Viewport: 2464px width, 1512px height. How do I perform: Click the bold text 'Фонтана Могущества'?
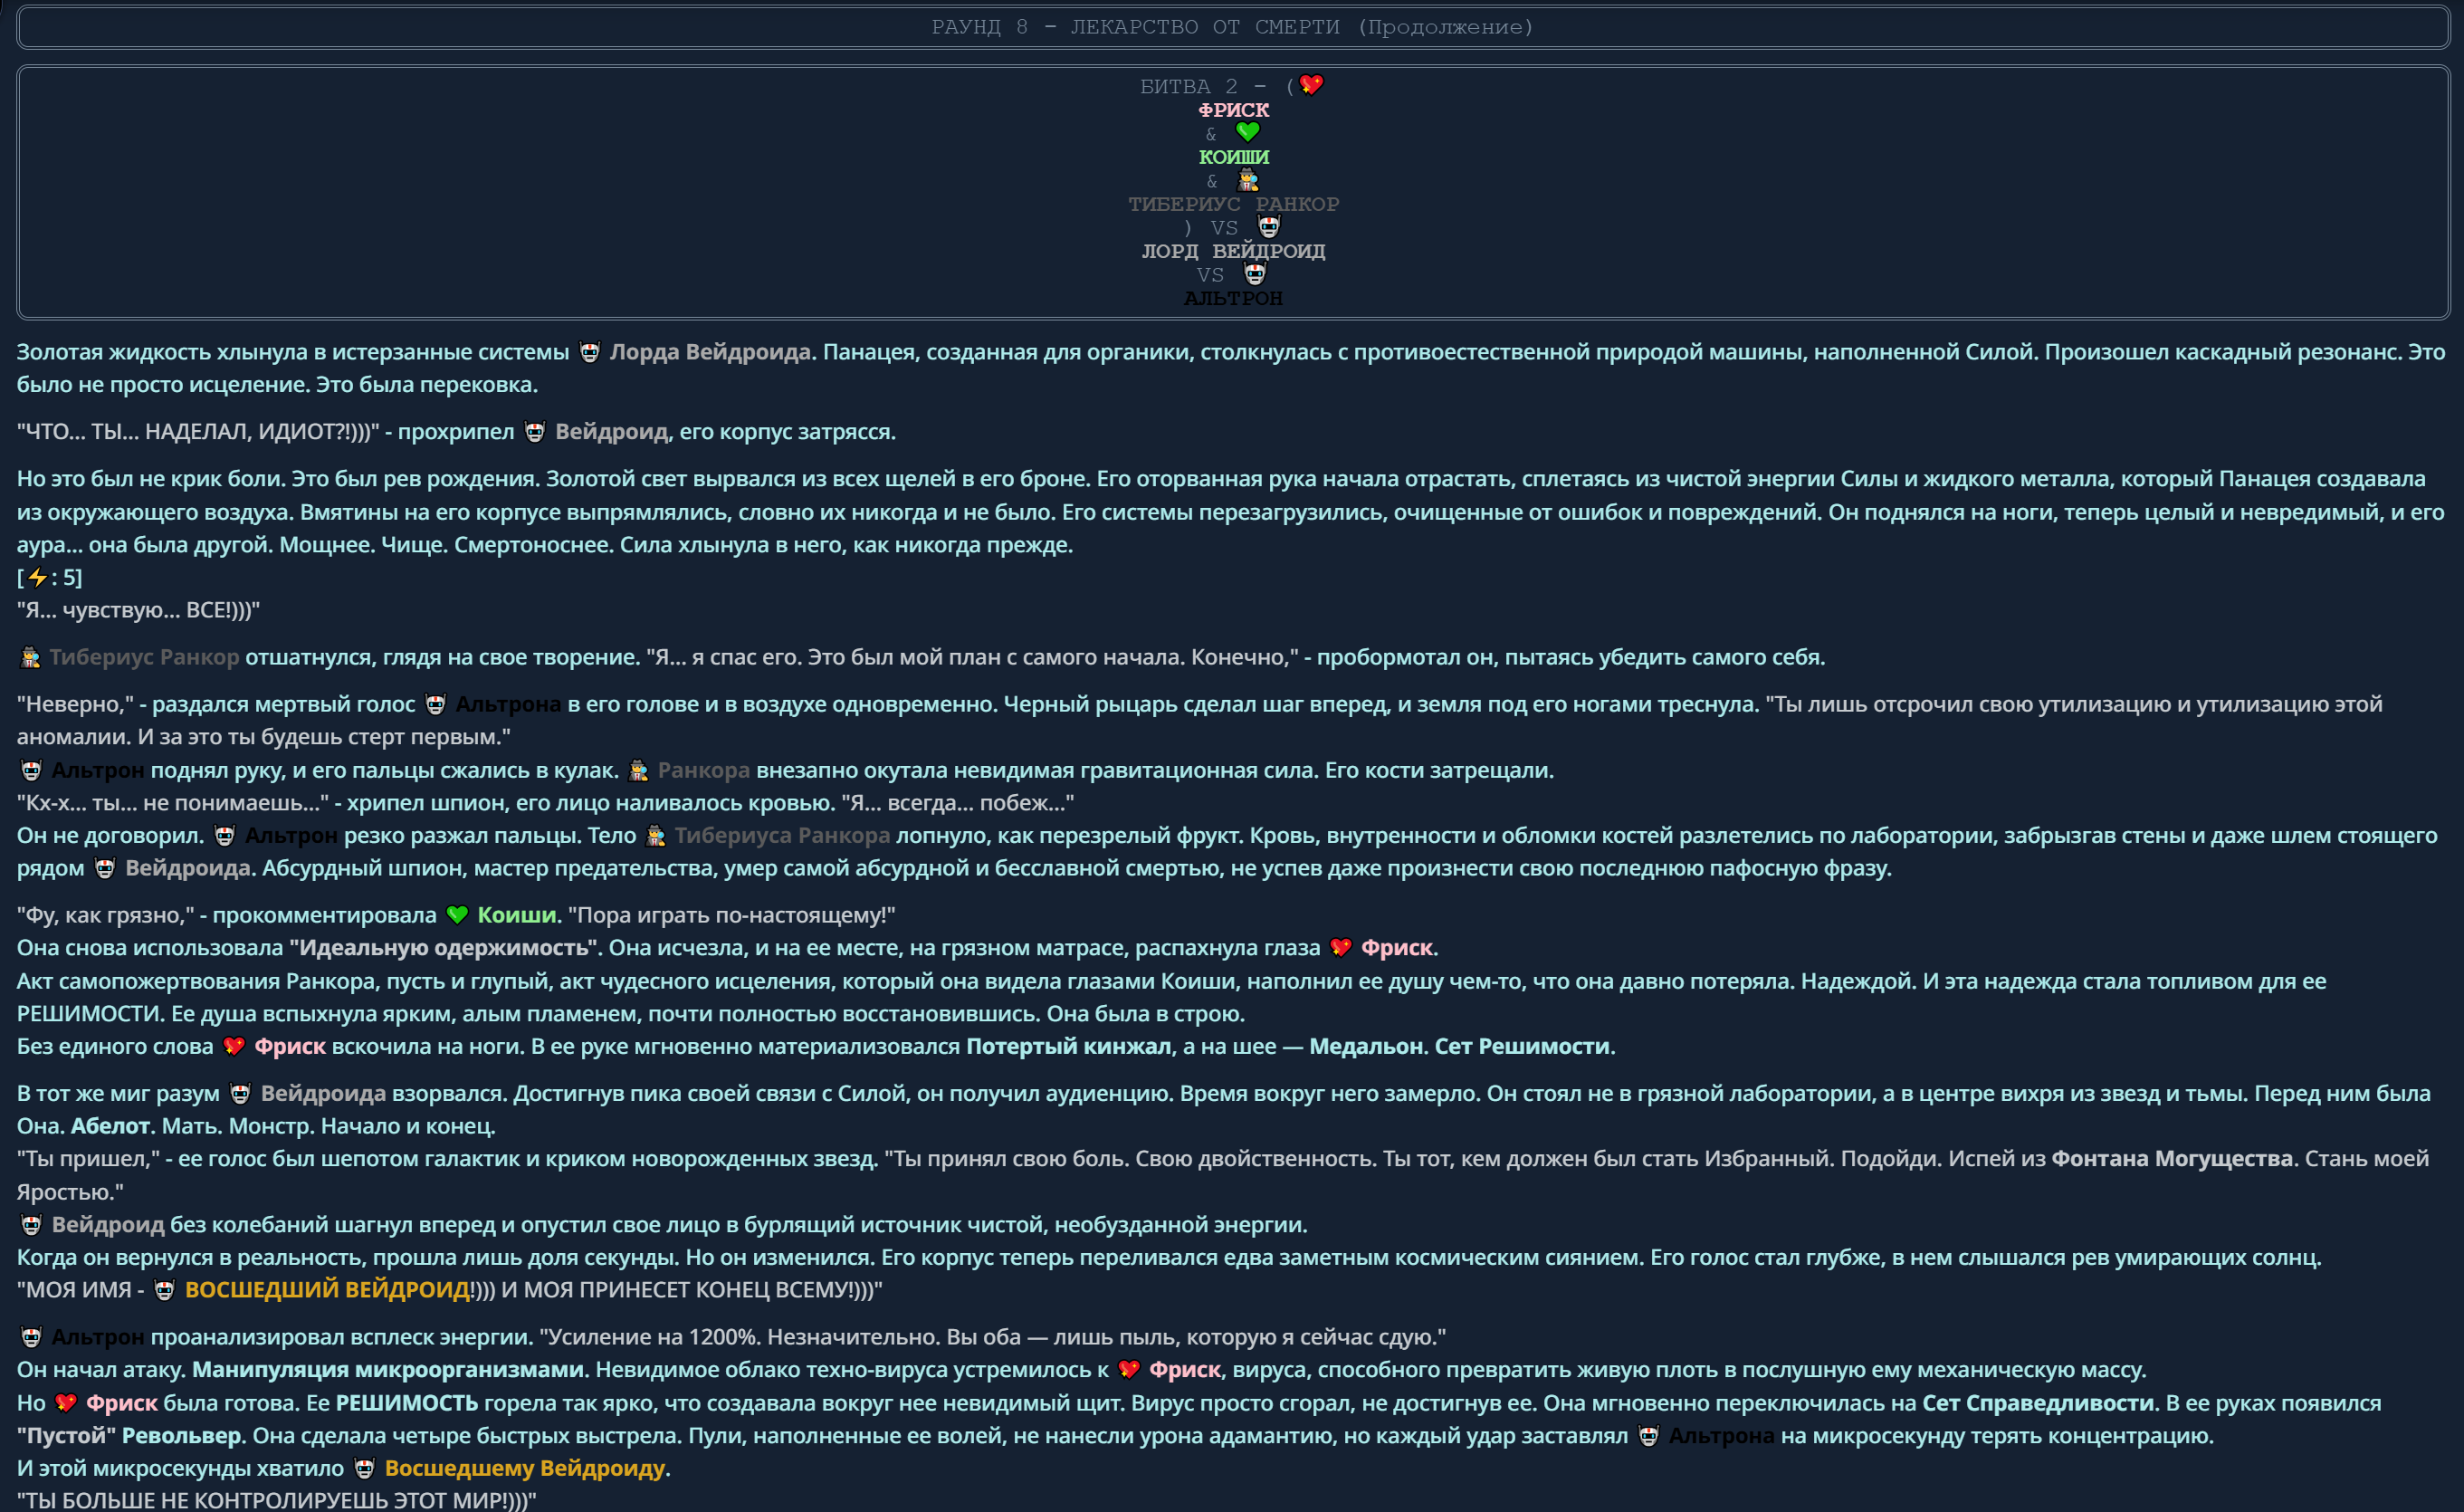click(2172, 1159)
